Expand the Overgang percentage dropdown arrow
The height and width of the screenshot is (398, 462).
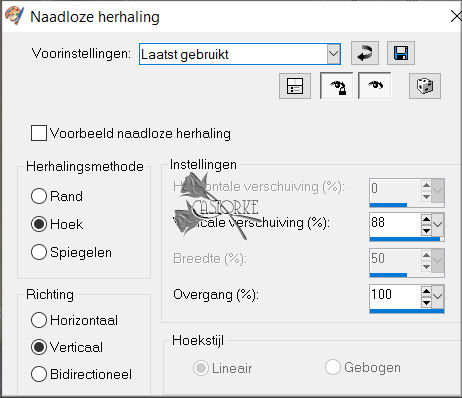click(438, 296)
